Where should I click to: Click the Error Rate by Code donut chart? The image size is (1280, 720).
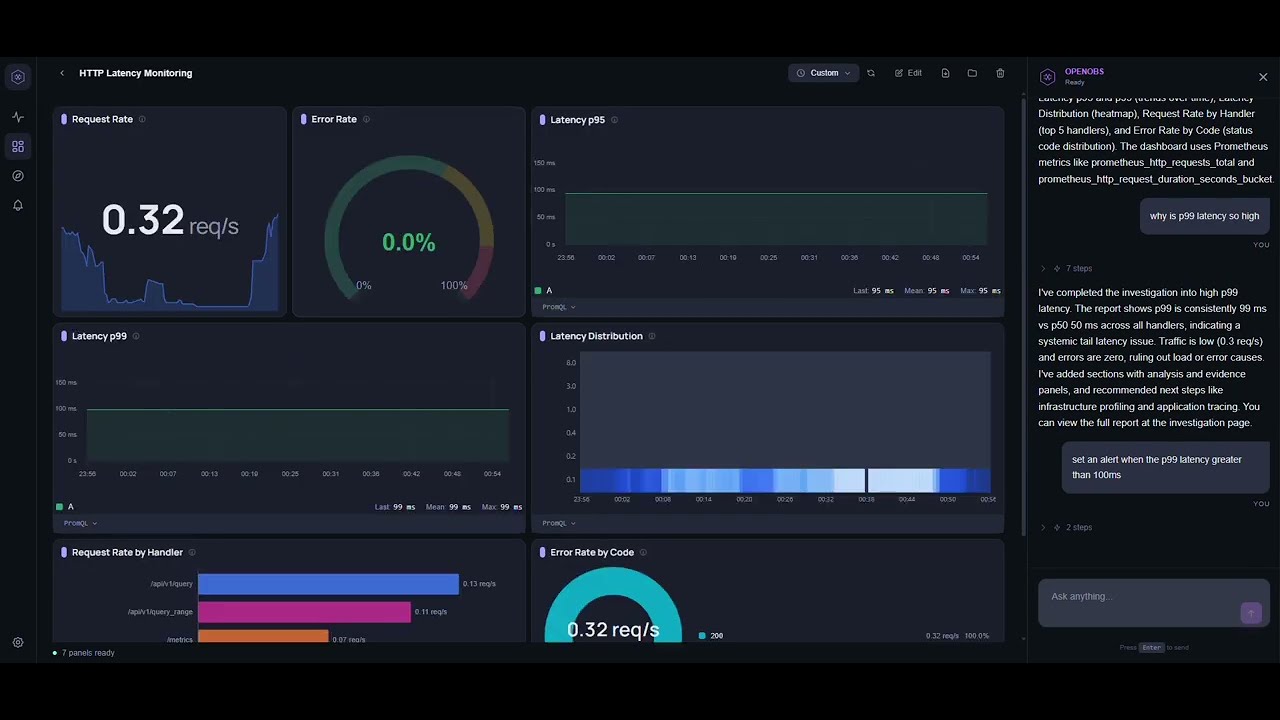[613, 605]
